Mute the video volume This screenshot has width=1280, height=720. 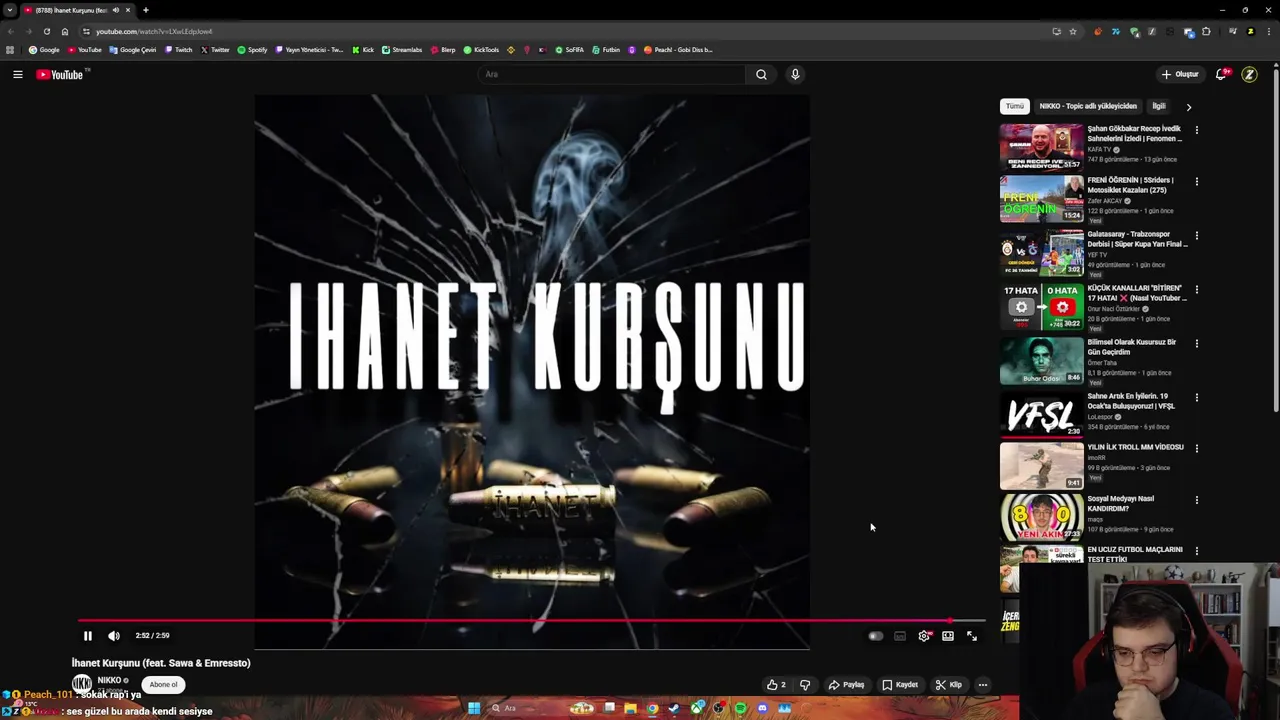pyautogui.click(x=114, y=636)
